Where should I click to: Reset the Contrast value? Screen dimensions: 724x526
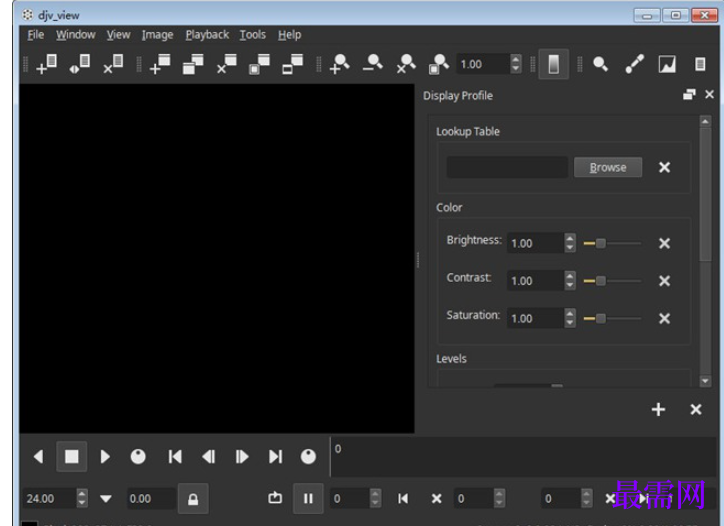tap(664, 280)
